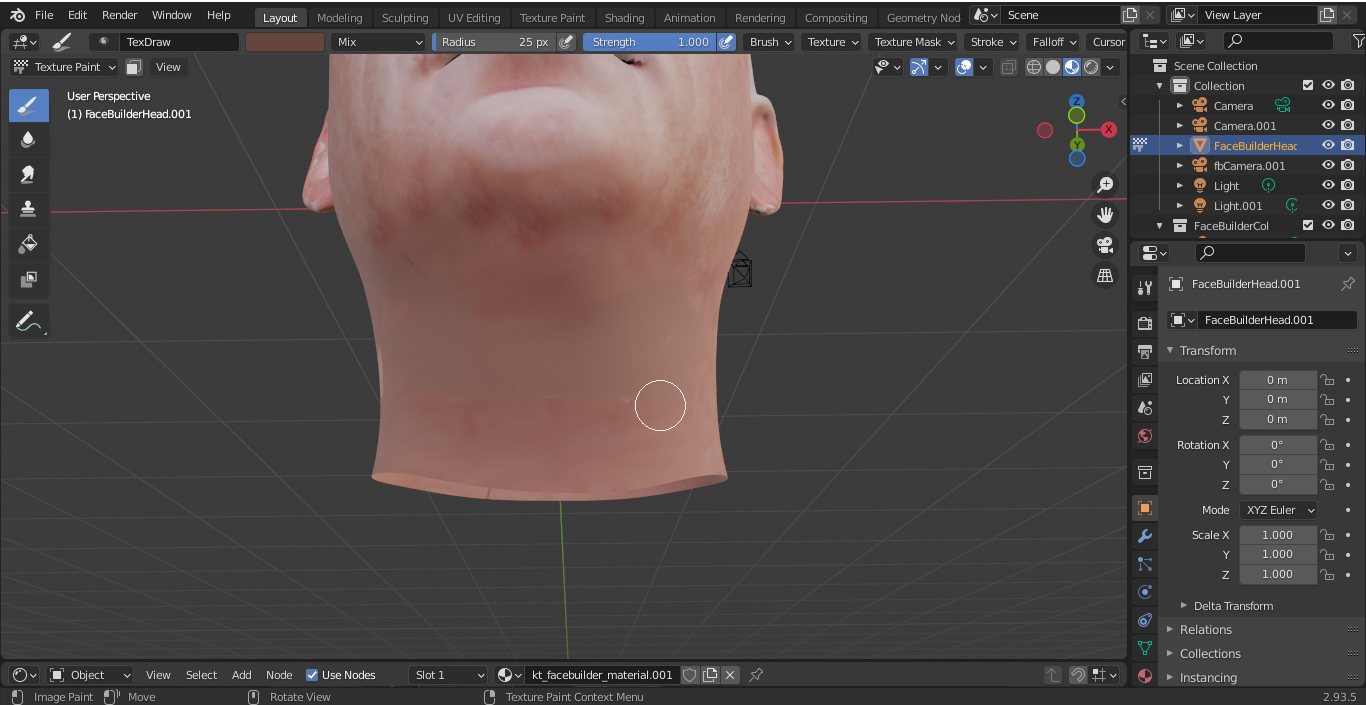
Task: Open the brush color swatch
Action: point(285,42)
